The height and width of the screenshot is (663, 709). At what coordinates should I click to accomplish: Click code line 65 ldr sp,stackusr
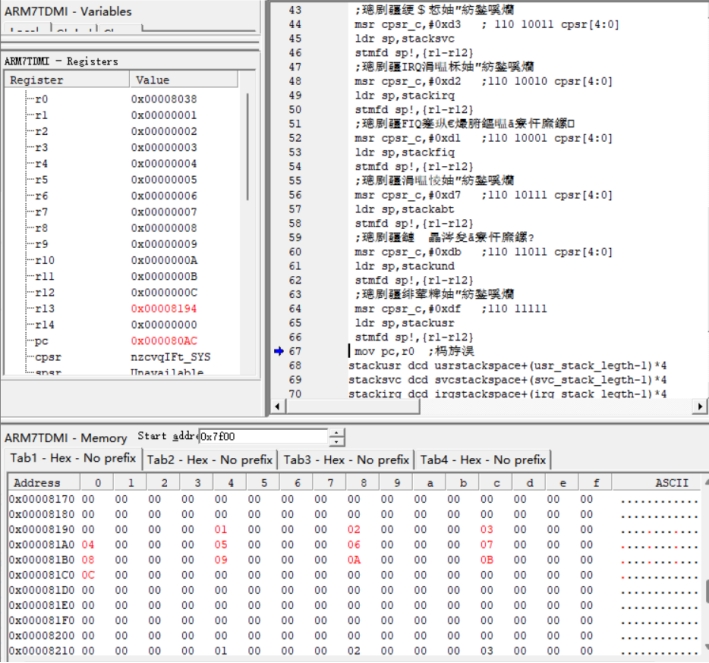tap(405, 323)
